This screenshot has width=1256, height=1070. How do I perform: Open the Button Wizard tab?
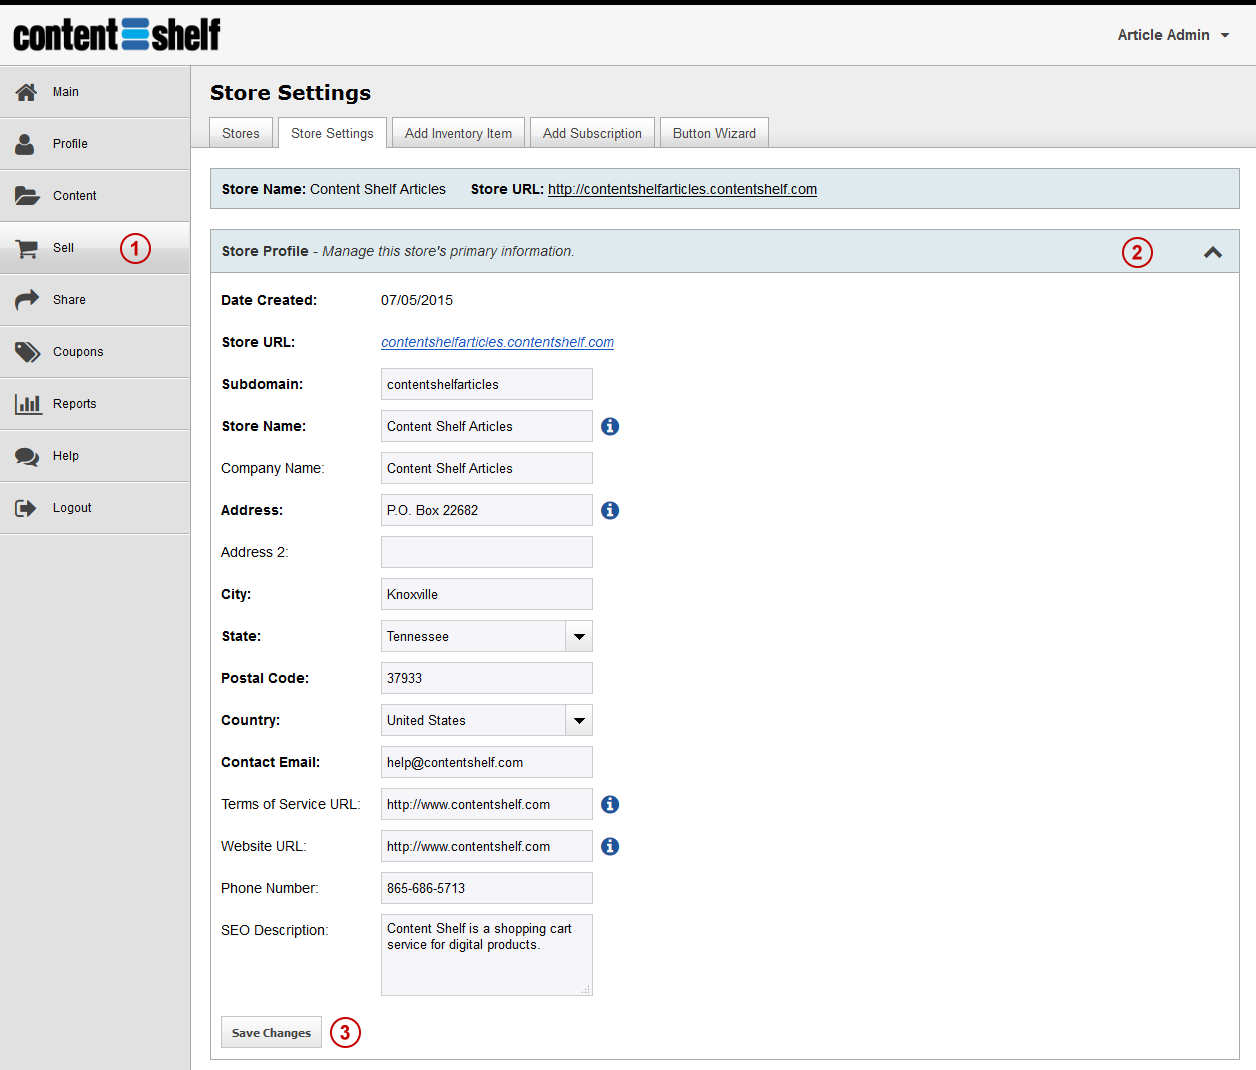click(x=714, y=133)
